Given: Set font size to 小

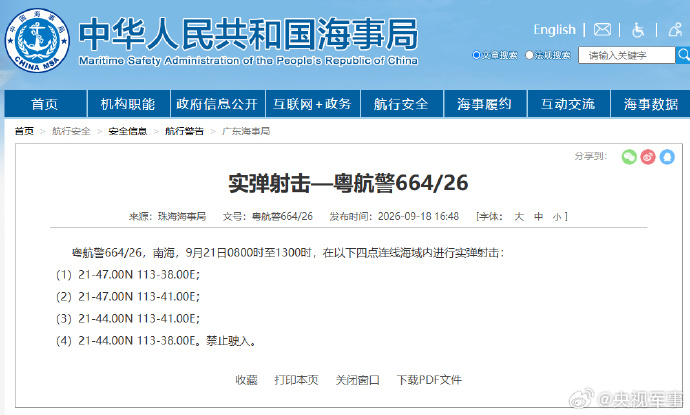Looking at the screenshot, I should point(557,217).
